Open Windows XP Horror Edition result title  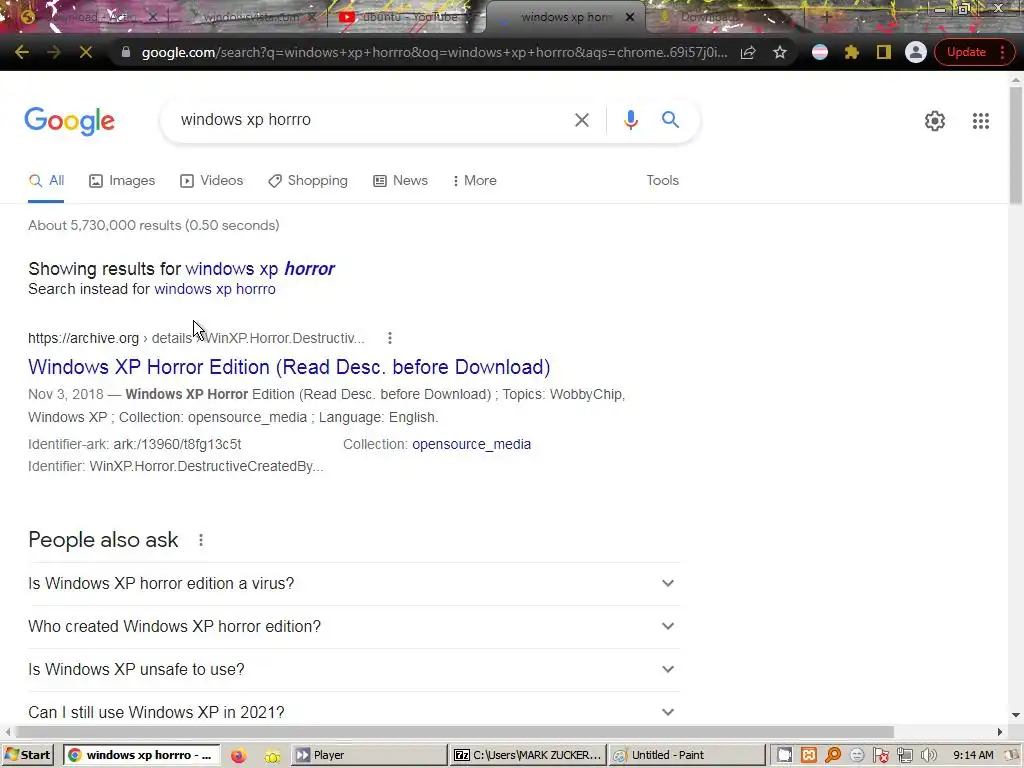tap(289, 367)
